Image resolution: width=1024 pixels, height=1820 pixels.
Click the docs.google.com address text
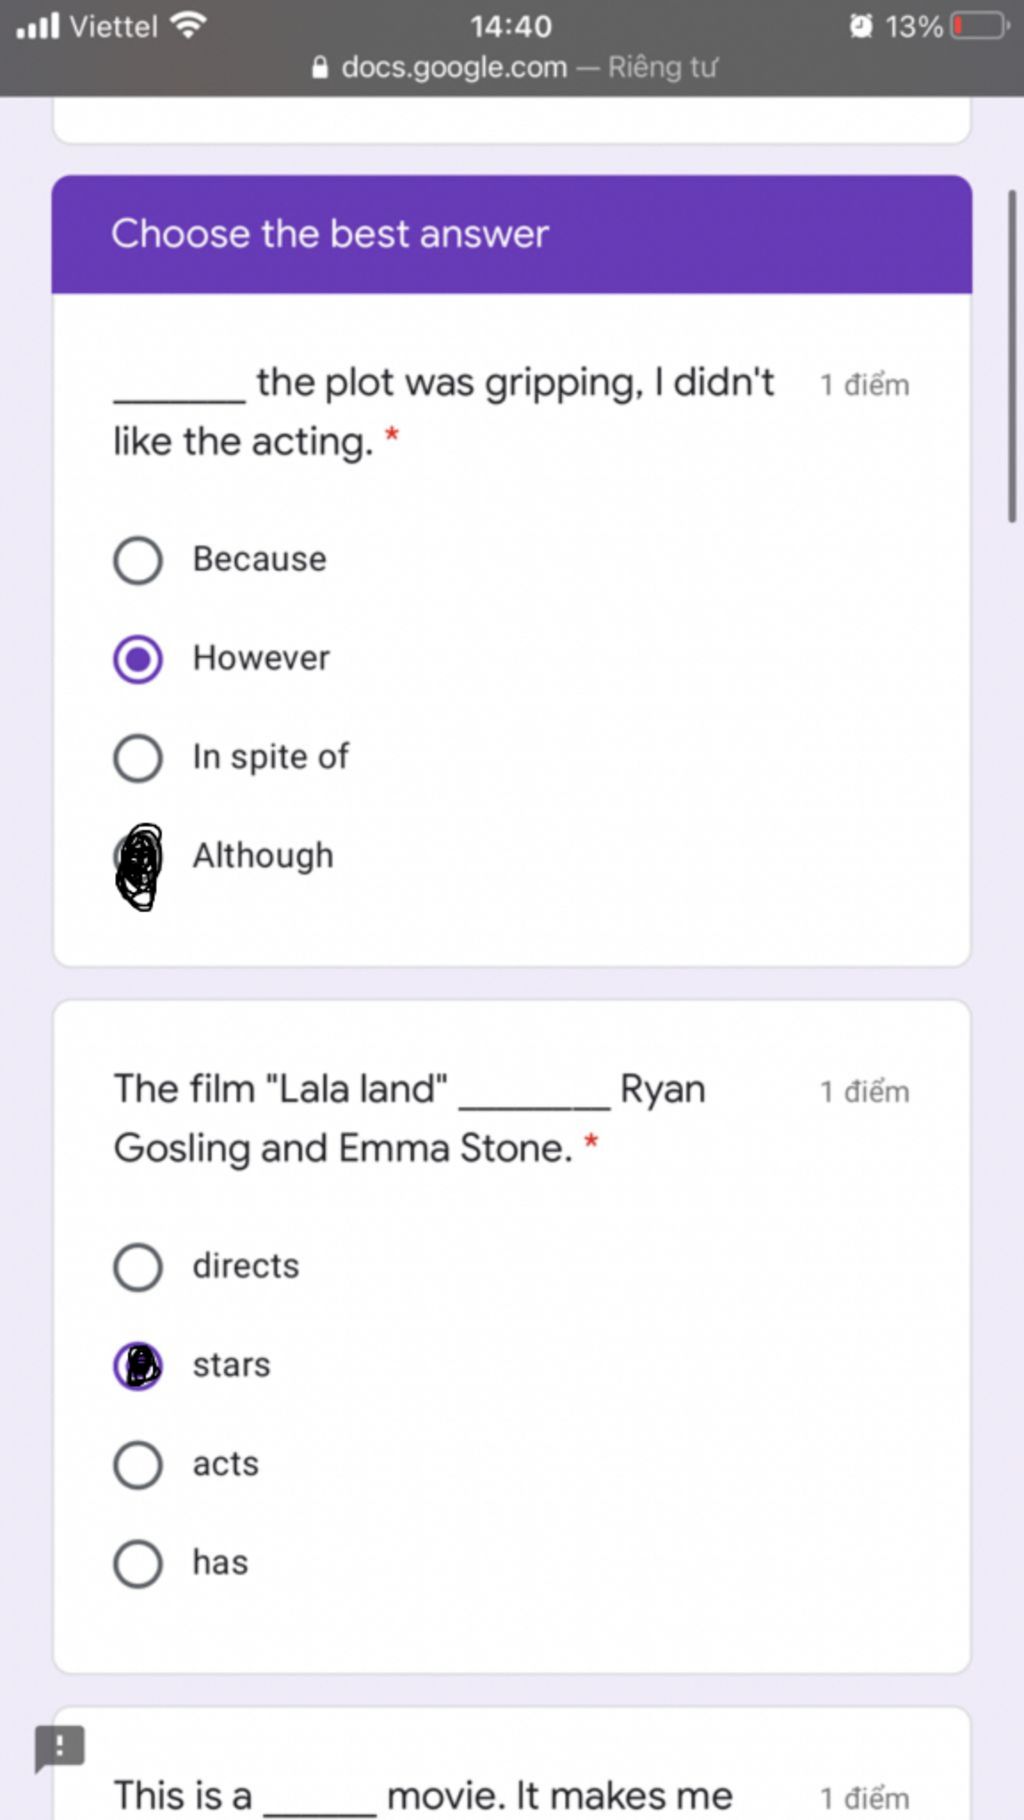coord(454,68)
